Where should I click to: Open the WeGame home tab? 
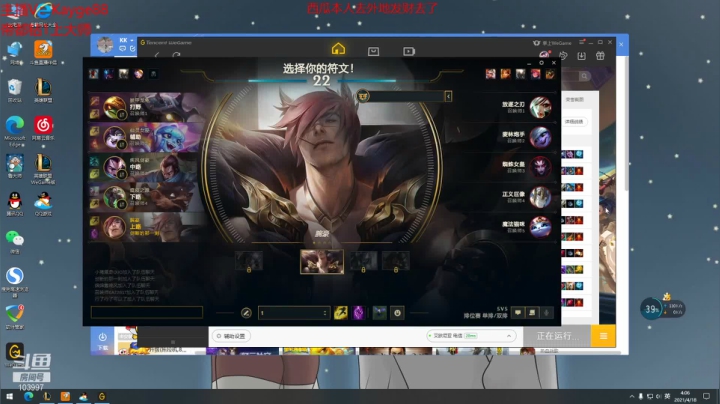(338, 48)
